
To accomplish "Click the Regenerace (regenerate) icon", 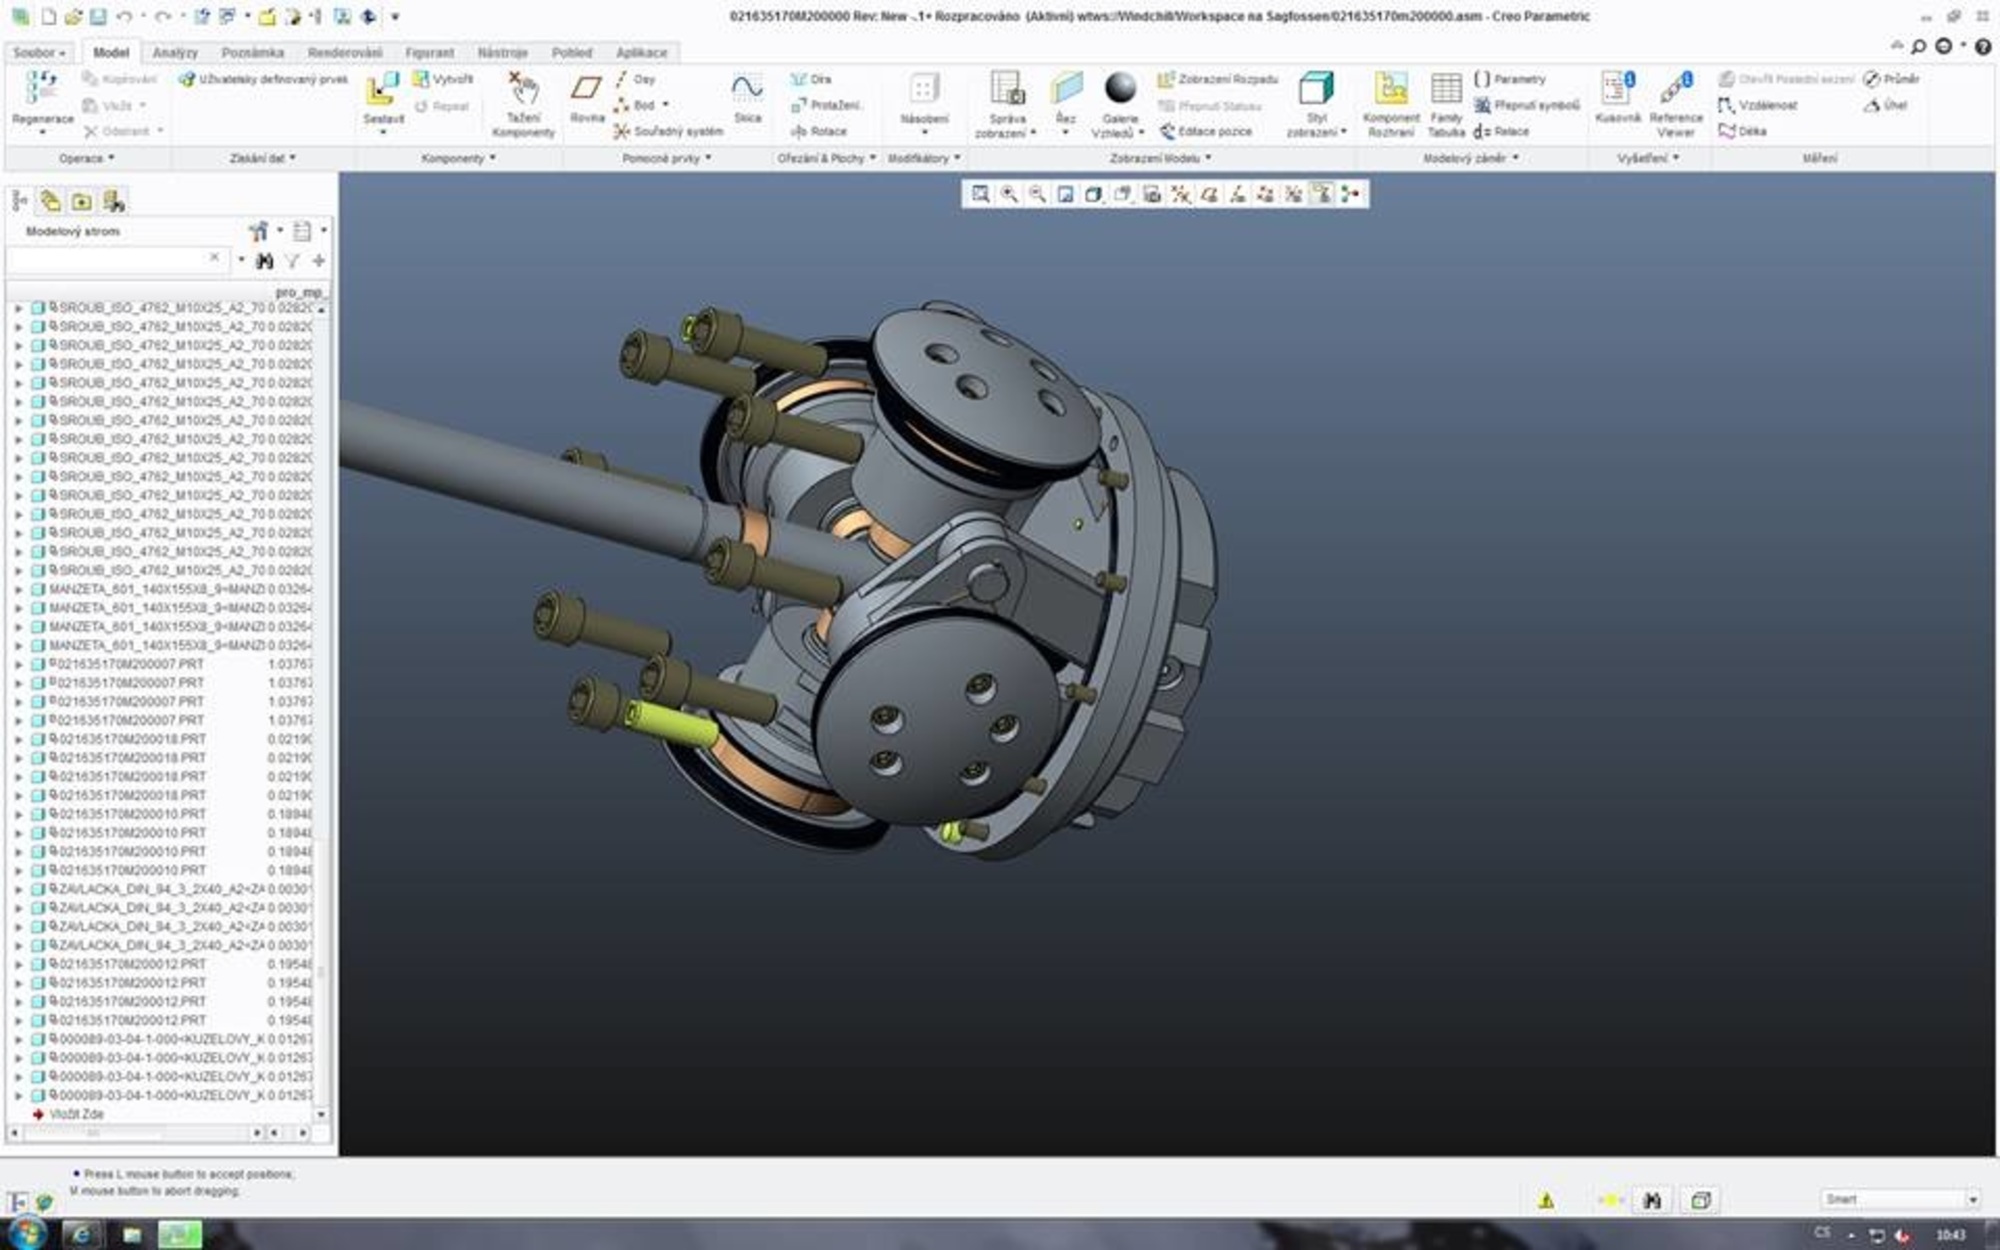I will coord(42,88).
